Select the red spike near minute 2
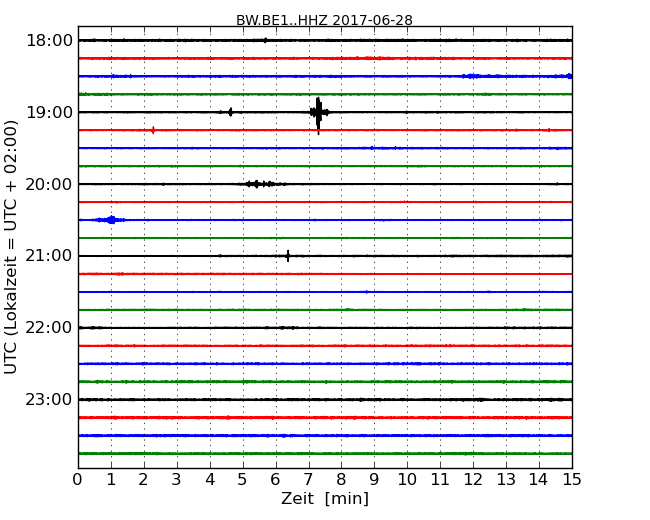Viewport: 650px width, 520px height. pos(153,130)
